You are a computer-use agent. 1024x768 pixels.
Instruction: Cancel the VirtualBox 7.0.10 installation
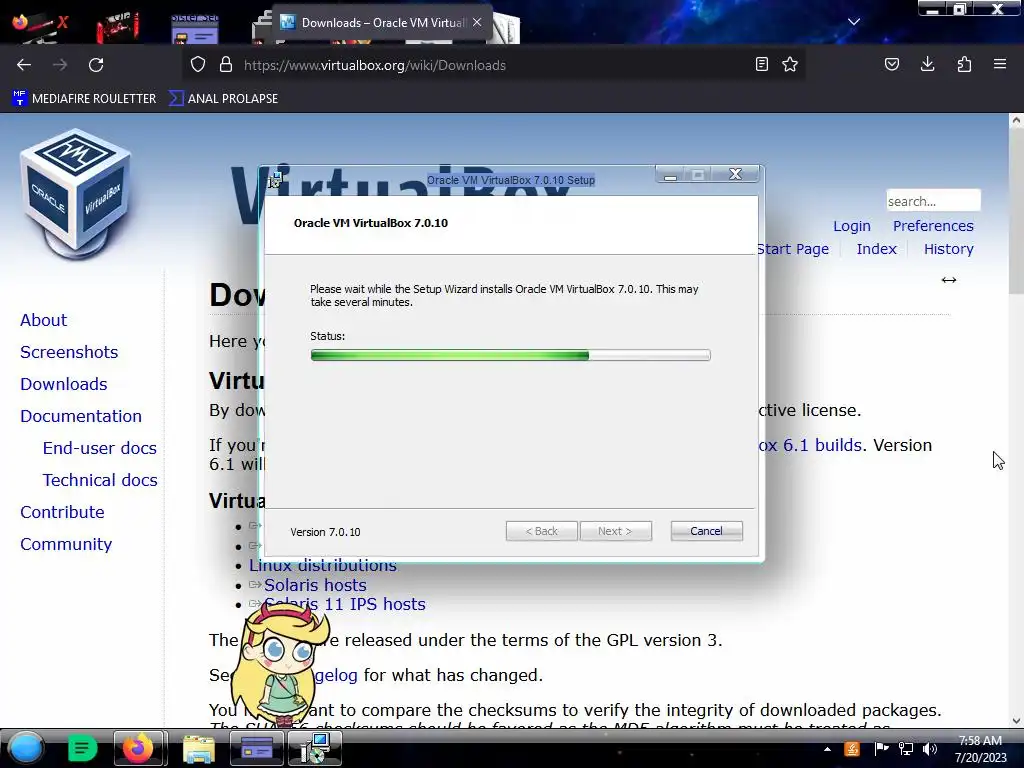707,531
